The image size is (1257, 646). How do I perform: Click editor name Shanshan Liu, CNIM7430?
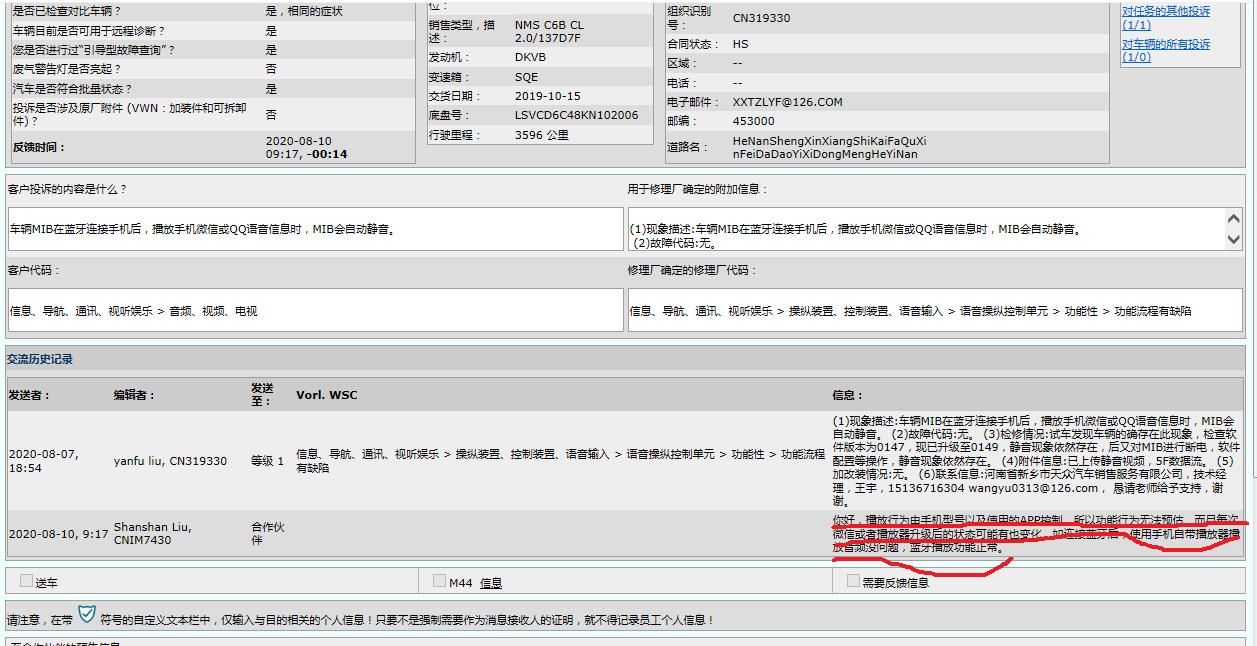click(152, 533)
